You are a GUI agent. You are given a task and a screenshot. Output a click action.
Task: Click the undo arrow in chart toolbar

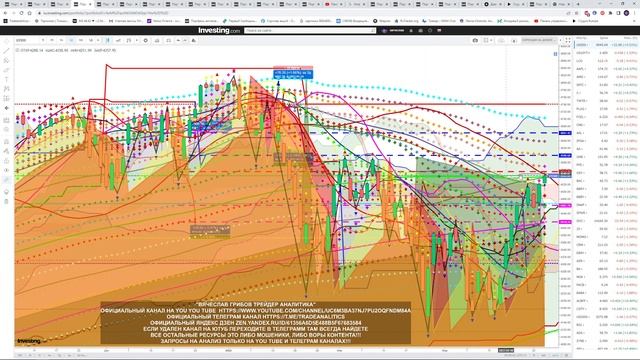tap(178, 40)
